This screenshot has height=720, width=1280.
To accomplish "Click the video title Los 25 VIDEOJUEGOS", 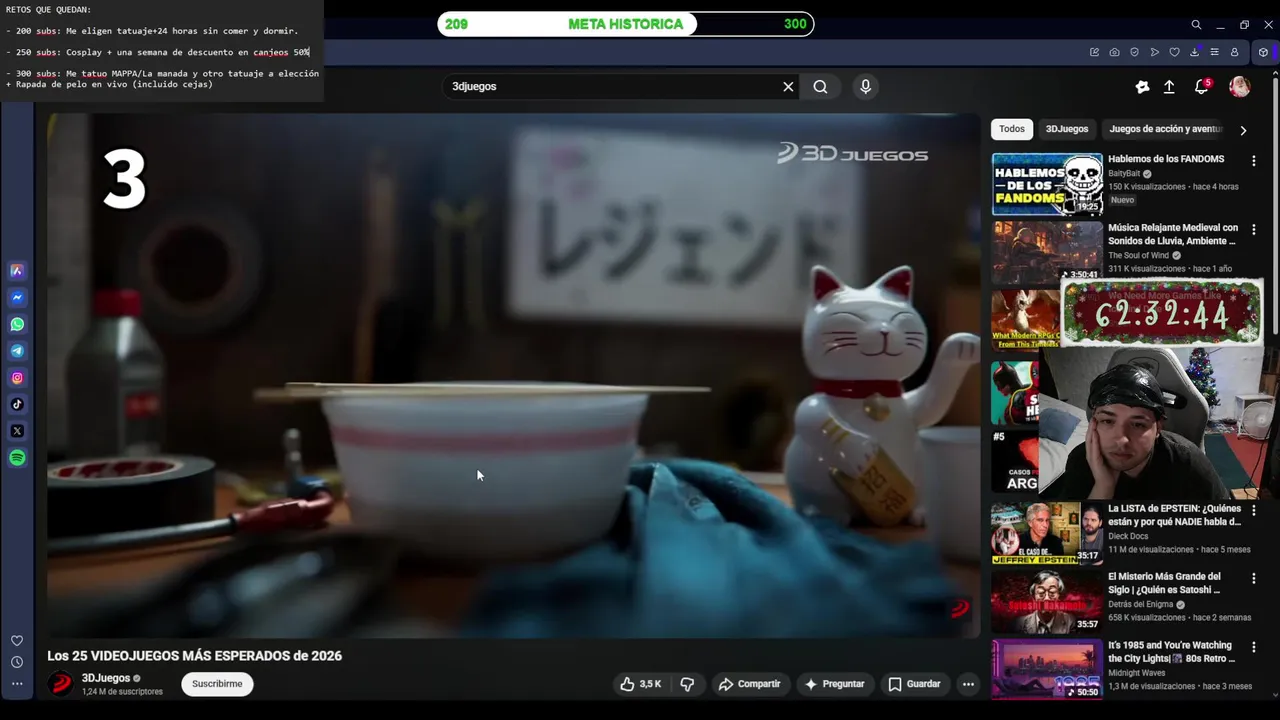I will (x=195, y=656).
